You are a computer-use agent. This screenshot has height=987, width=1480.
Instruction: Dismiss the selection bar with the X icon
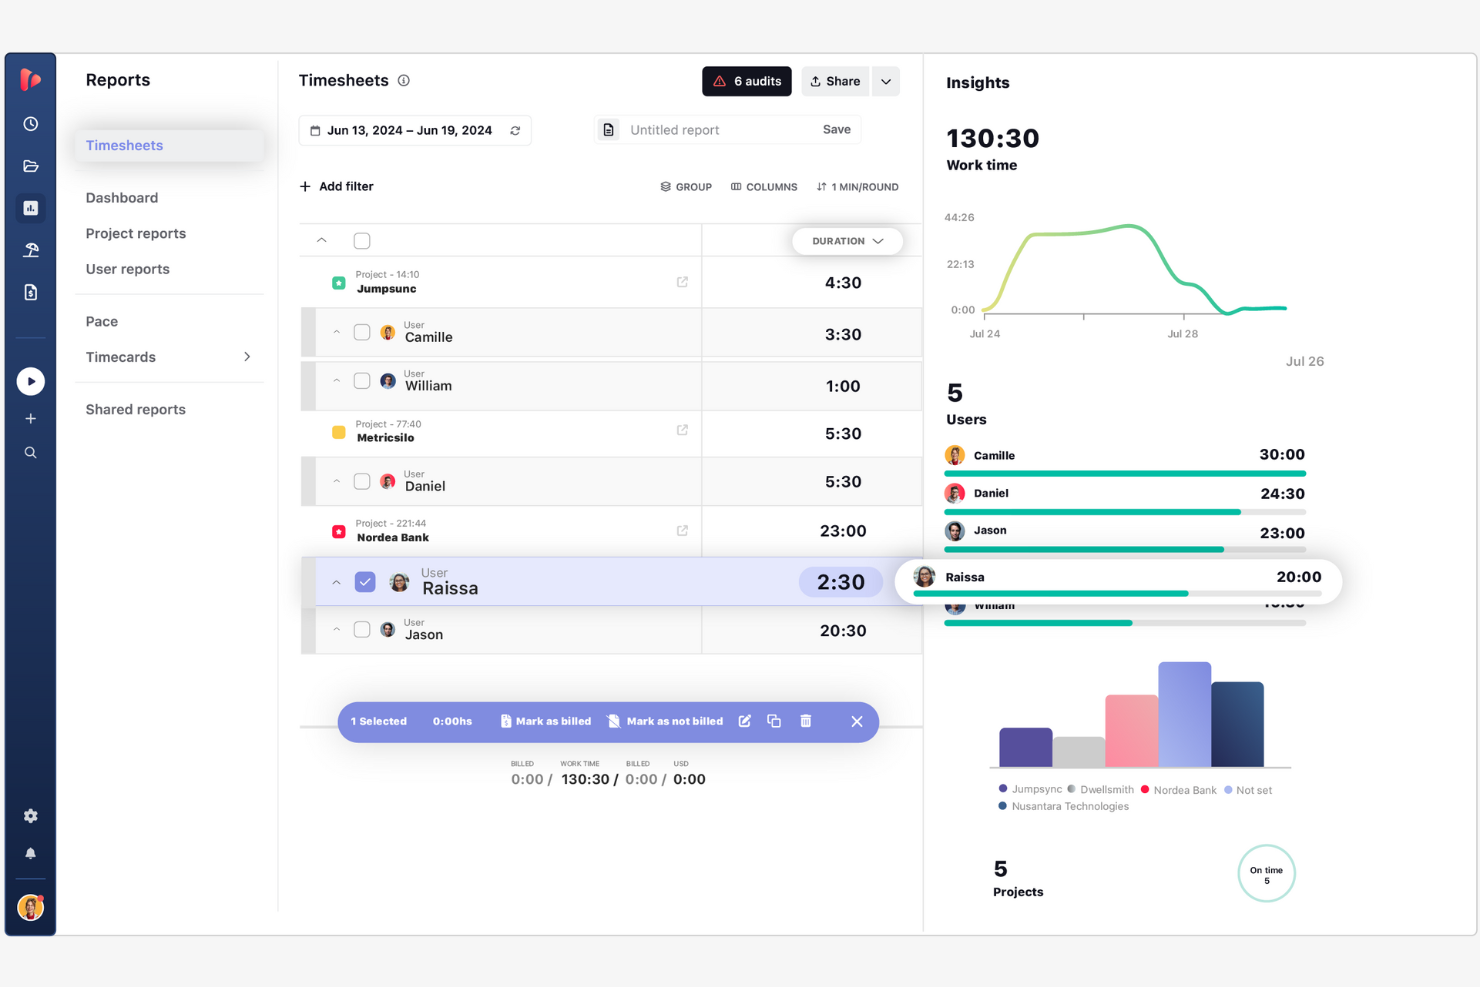pos(857,722)
